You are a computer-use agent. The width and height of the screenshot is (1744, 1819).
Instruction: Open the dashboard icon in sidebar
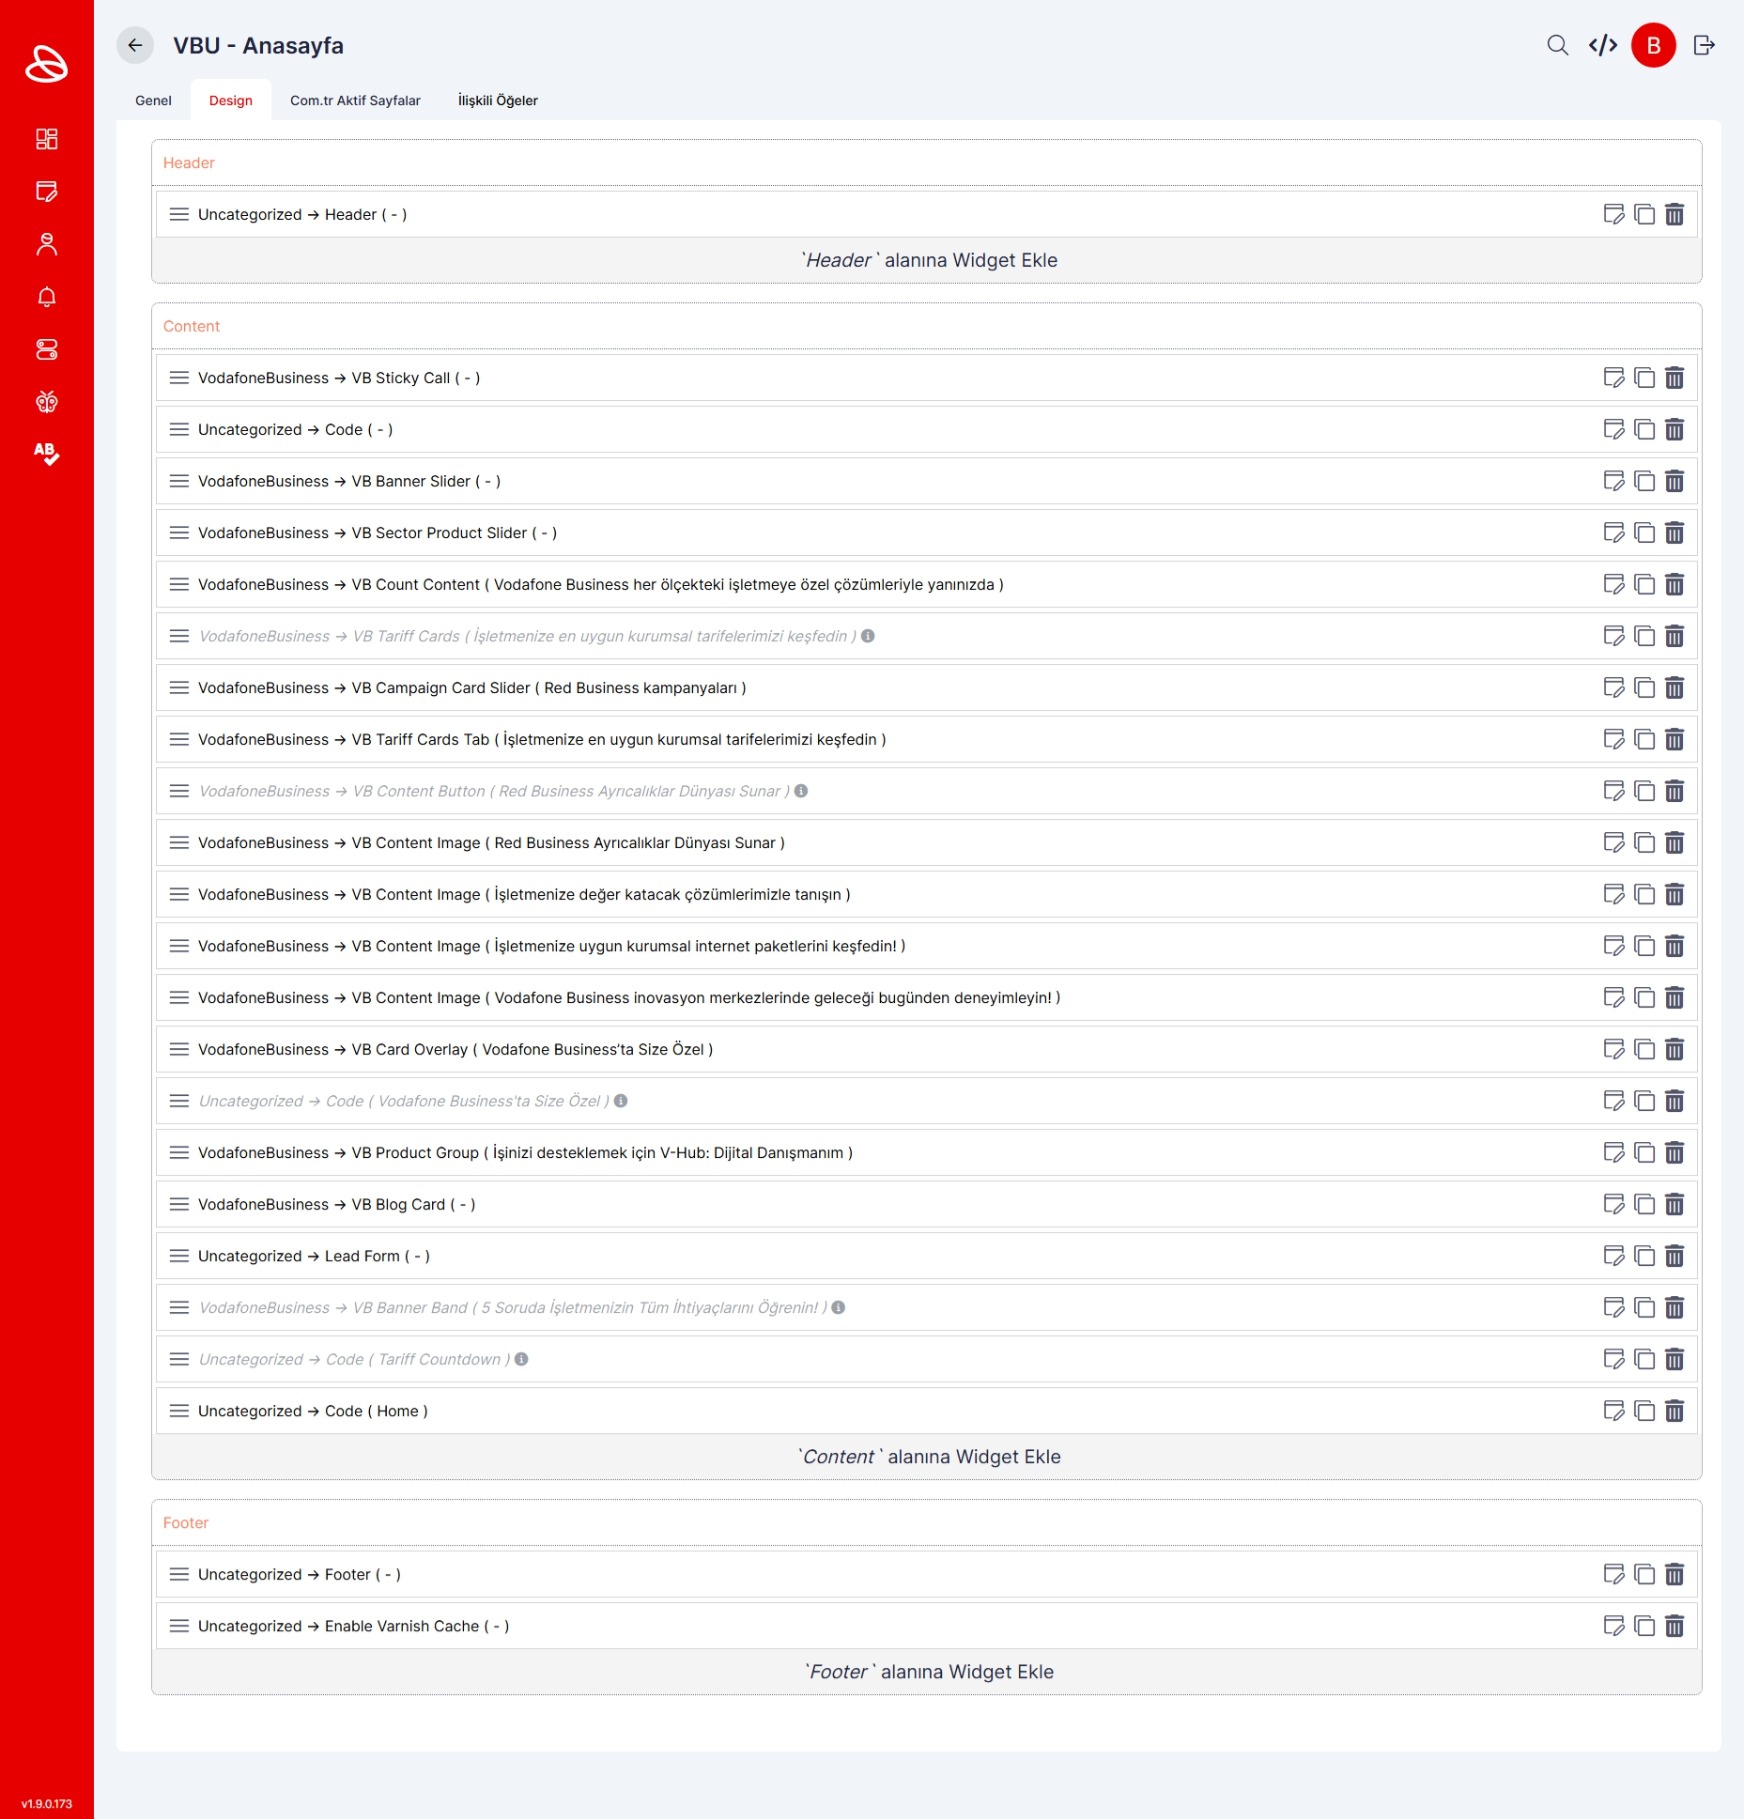pos(46,139)
